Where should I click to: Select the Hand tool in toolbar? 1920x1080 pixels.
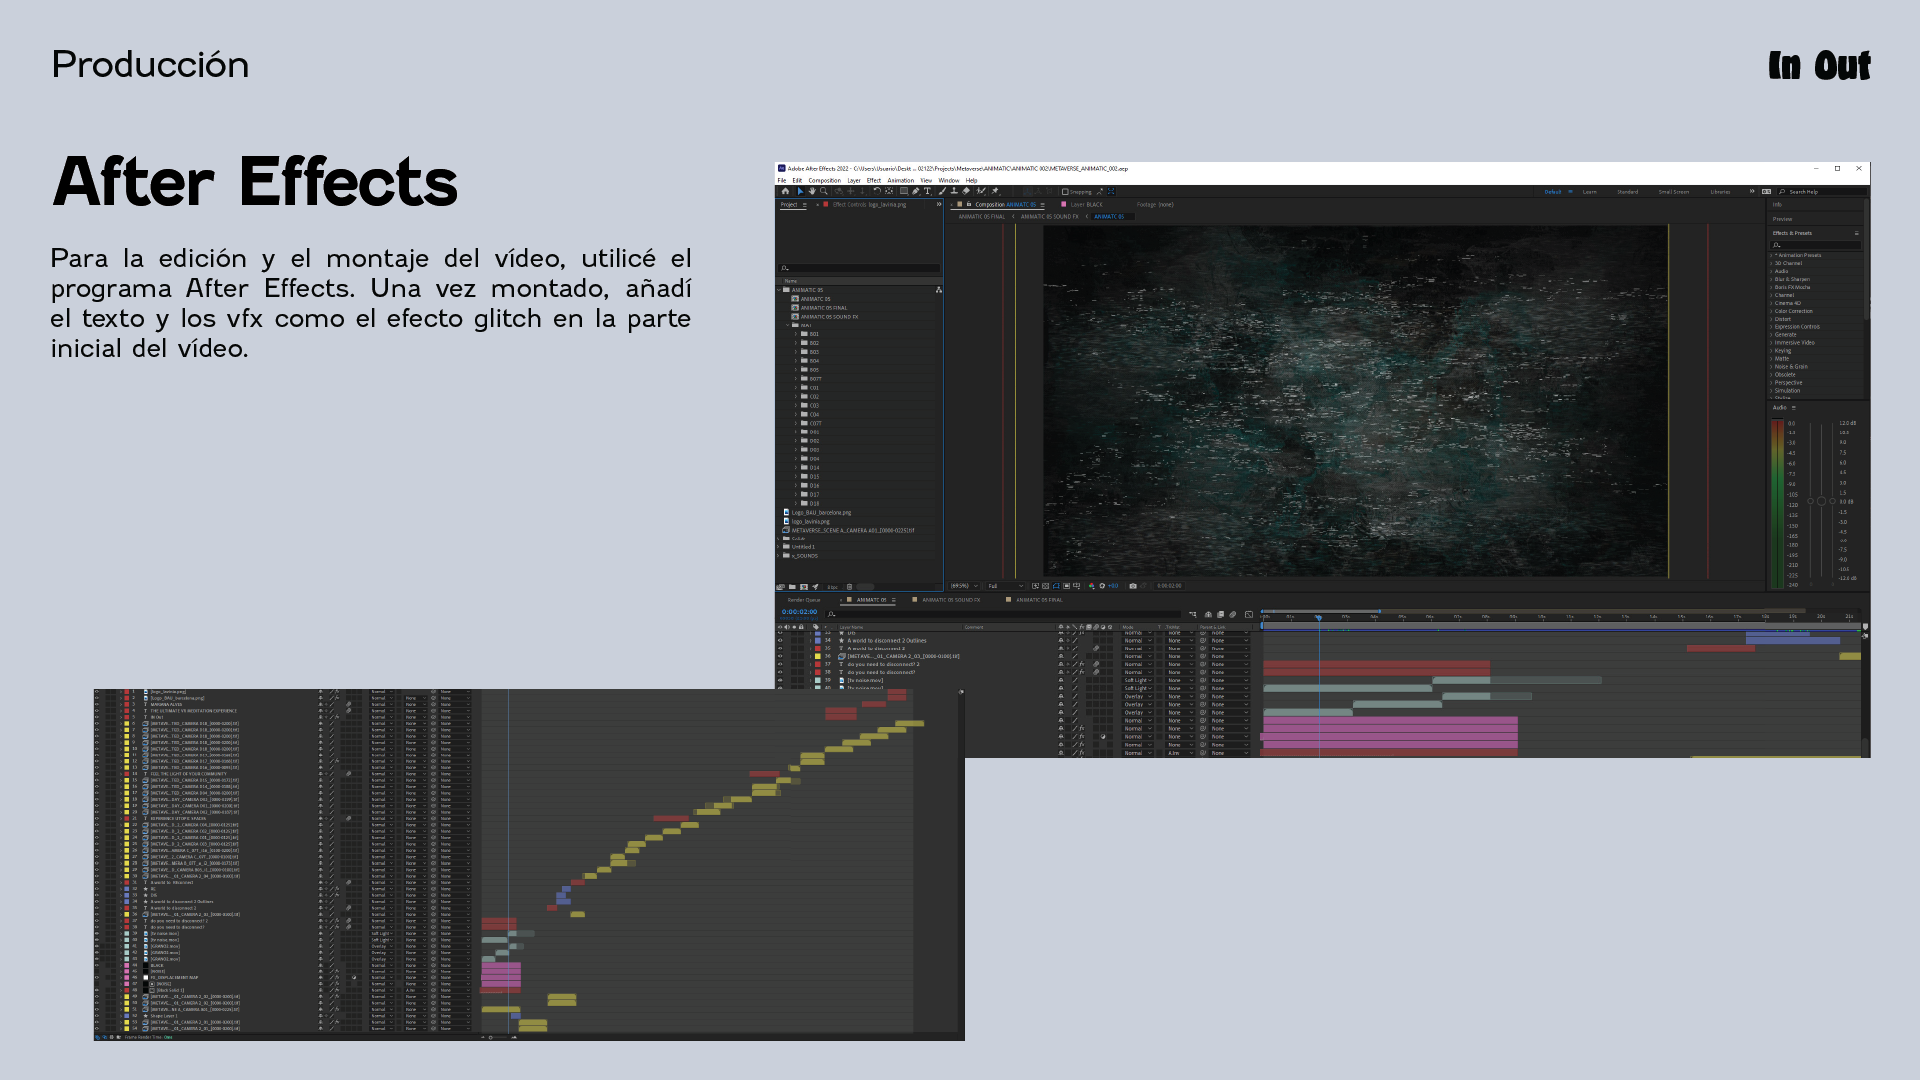[x=812, y=191]
